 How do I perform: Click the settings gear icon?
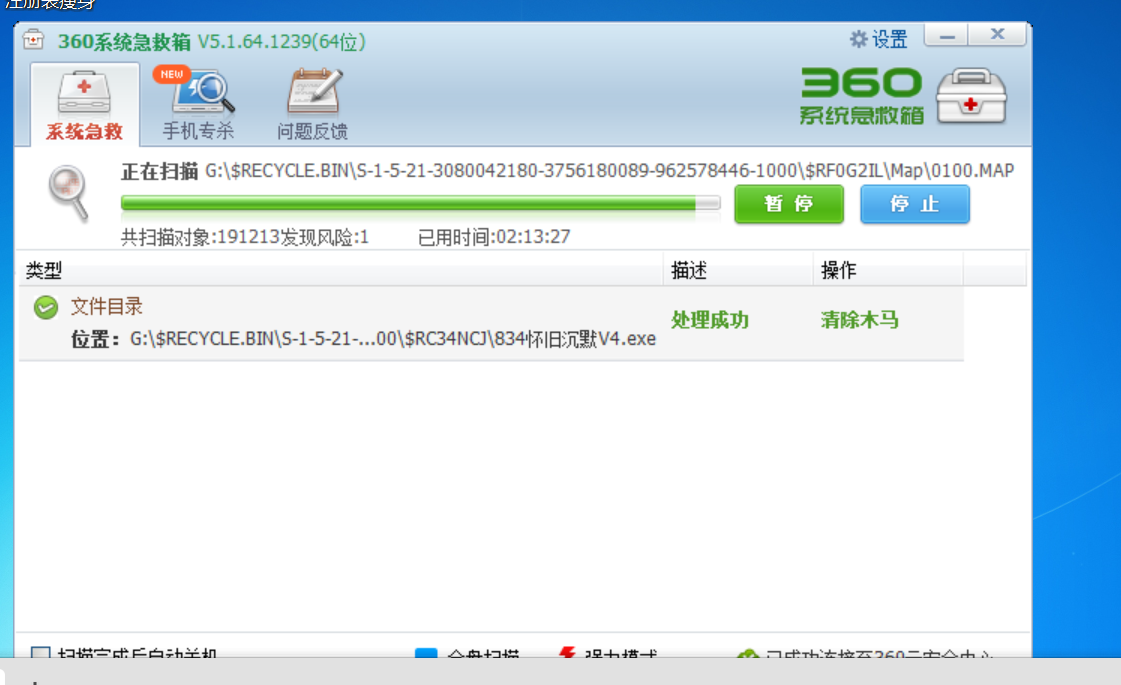point(858,39)
